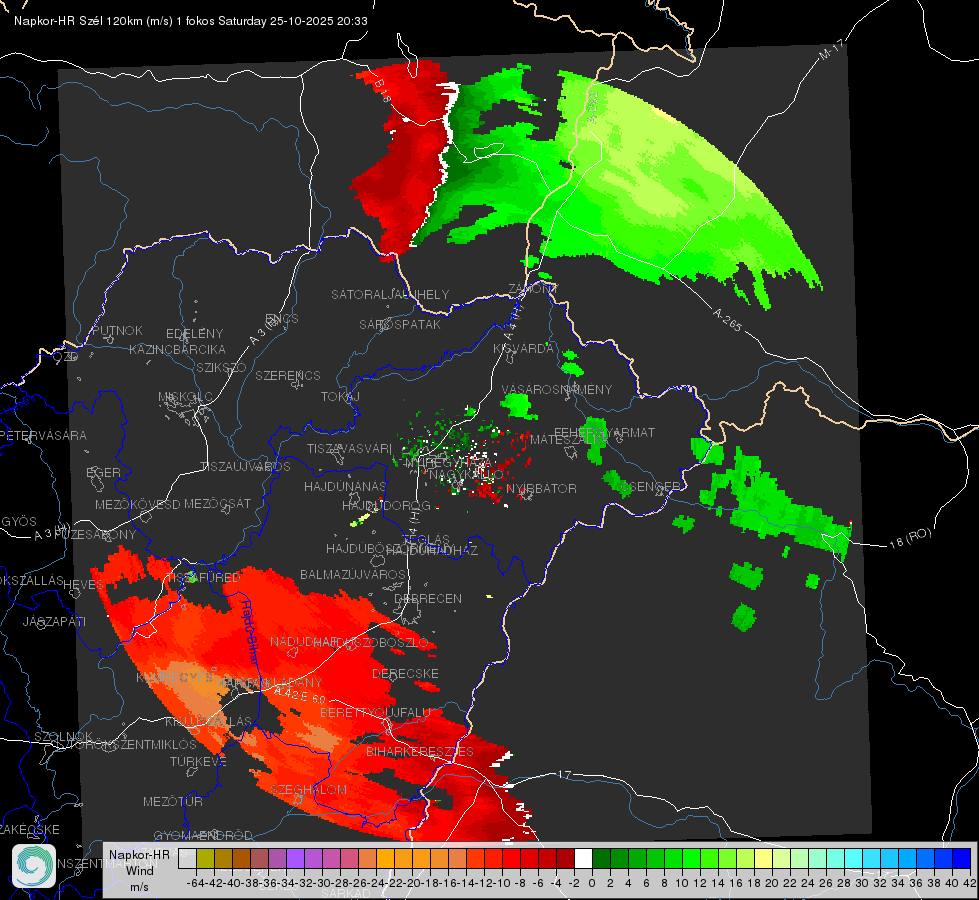Click the 42 value at legend's right end

coord(970,883)
